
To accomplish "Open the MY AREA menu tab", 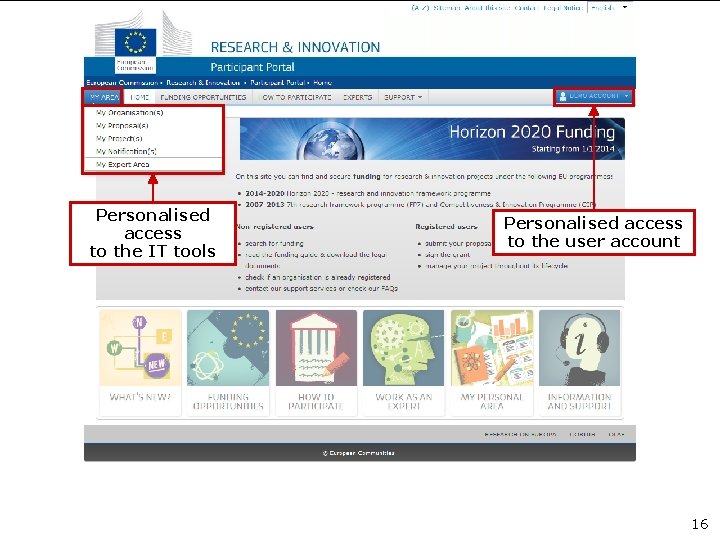I will click(103, 97).
